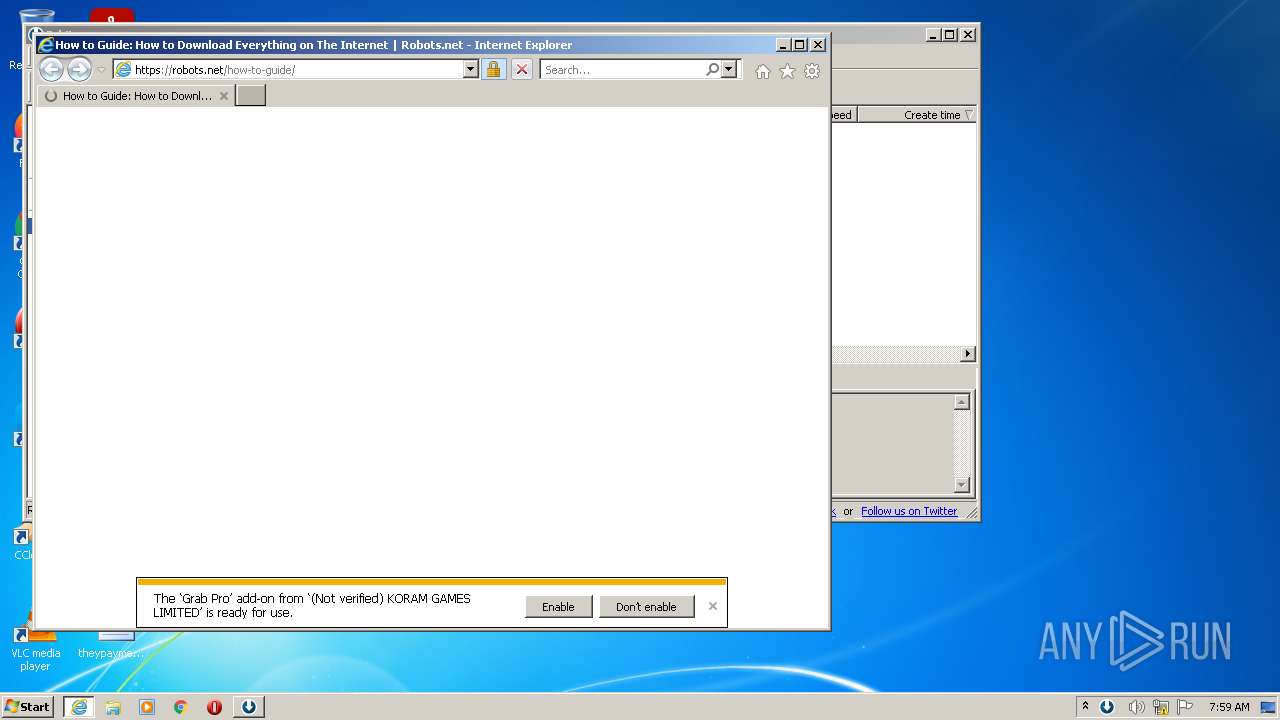
Task: Show hidden system tray icons
Action: [x=1085, y=707]
